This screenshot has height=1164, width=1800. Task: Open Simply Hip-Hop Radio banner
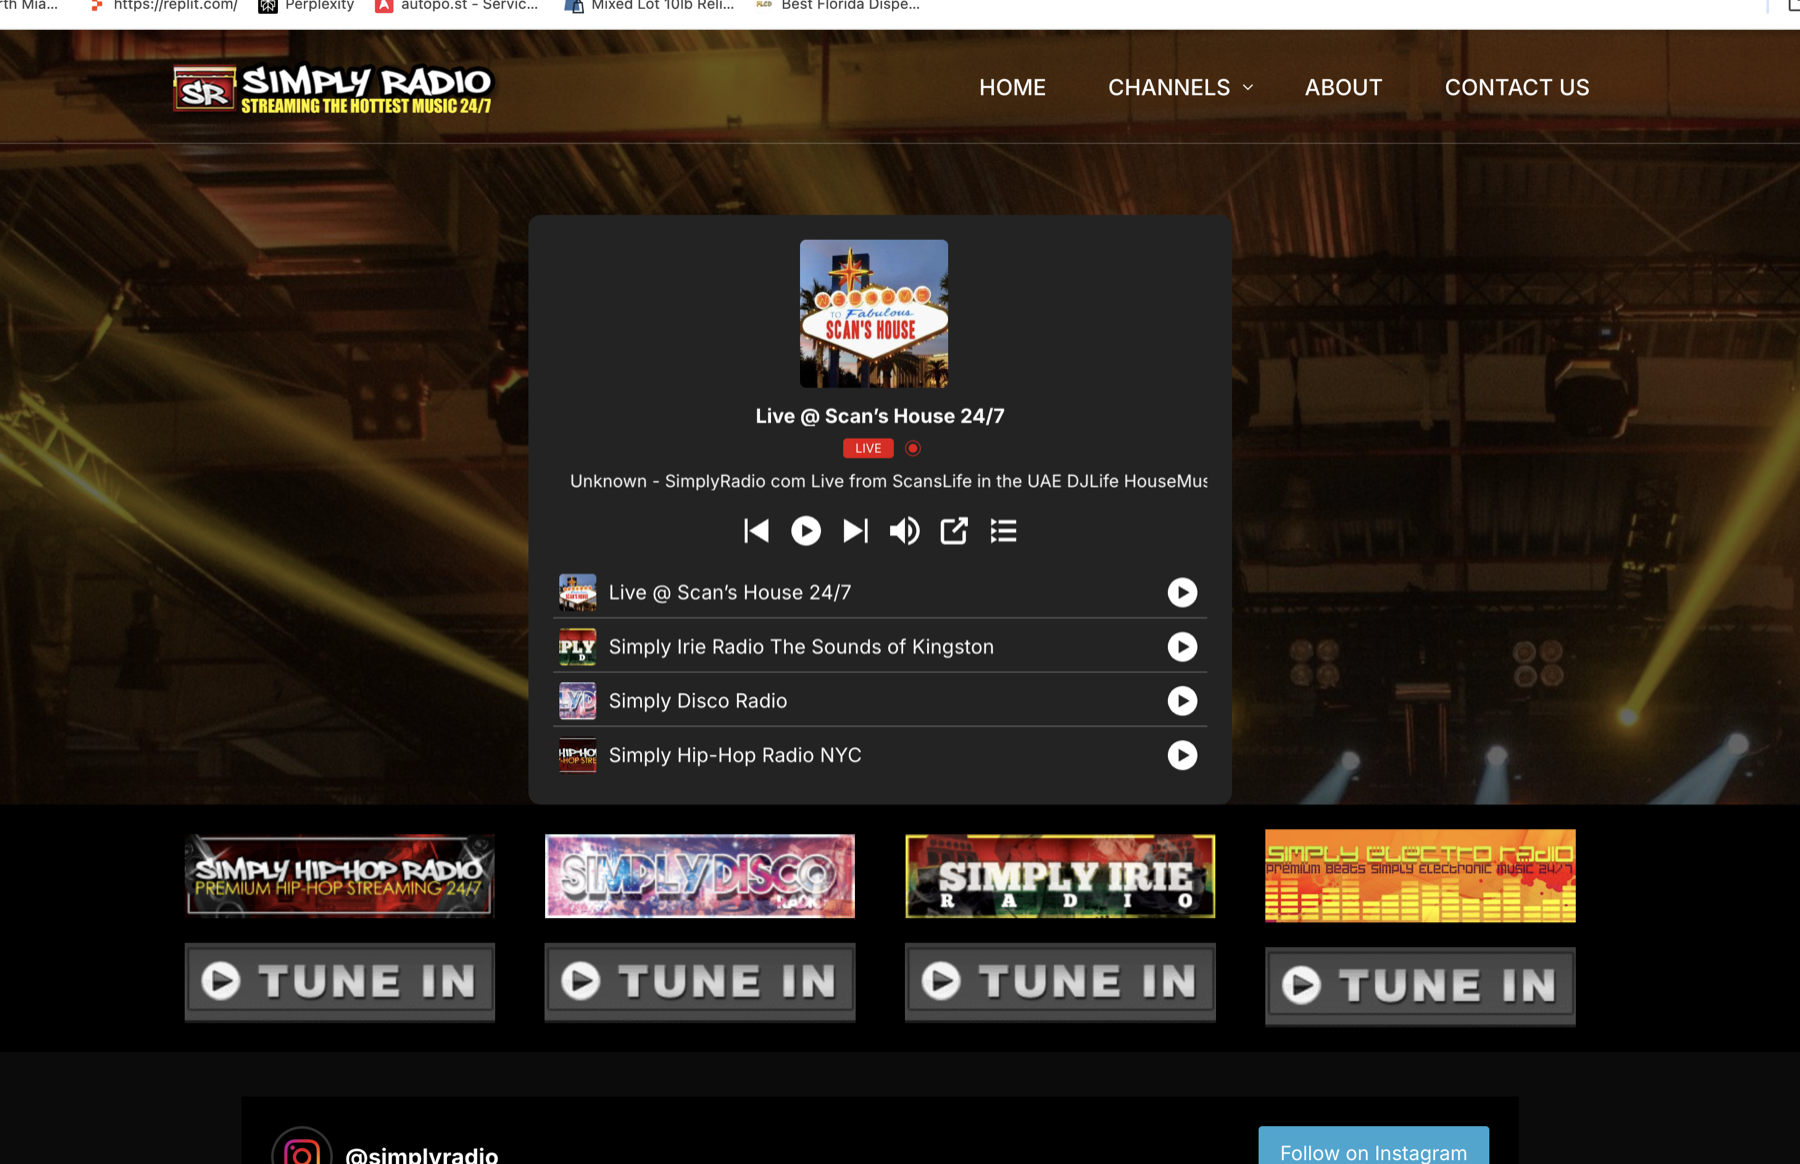[x=340, y=876]
